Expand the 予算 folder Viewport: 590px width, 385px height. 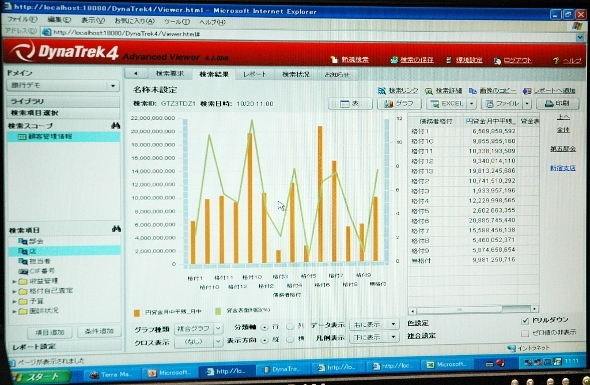(14, 301)
